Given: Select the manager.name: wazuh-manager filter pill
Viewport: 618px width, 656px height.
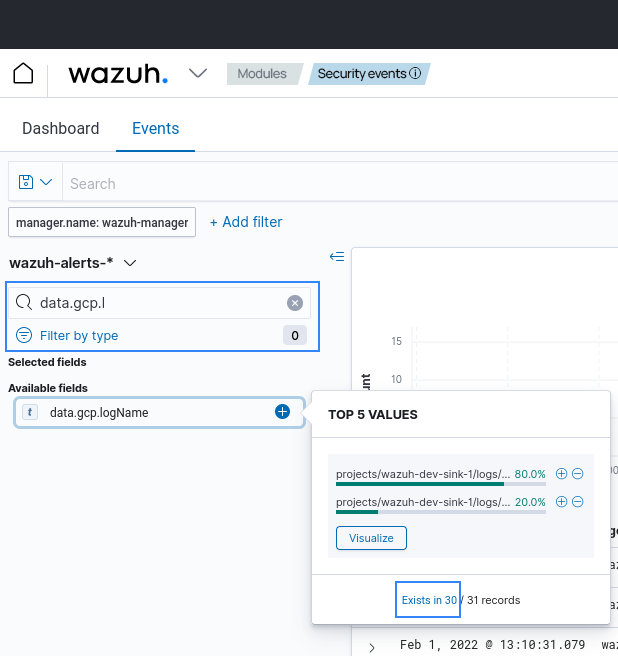Looking at the screenshot, I should click(102, 222).
